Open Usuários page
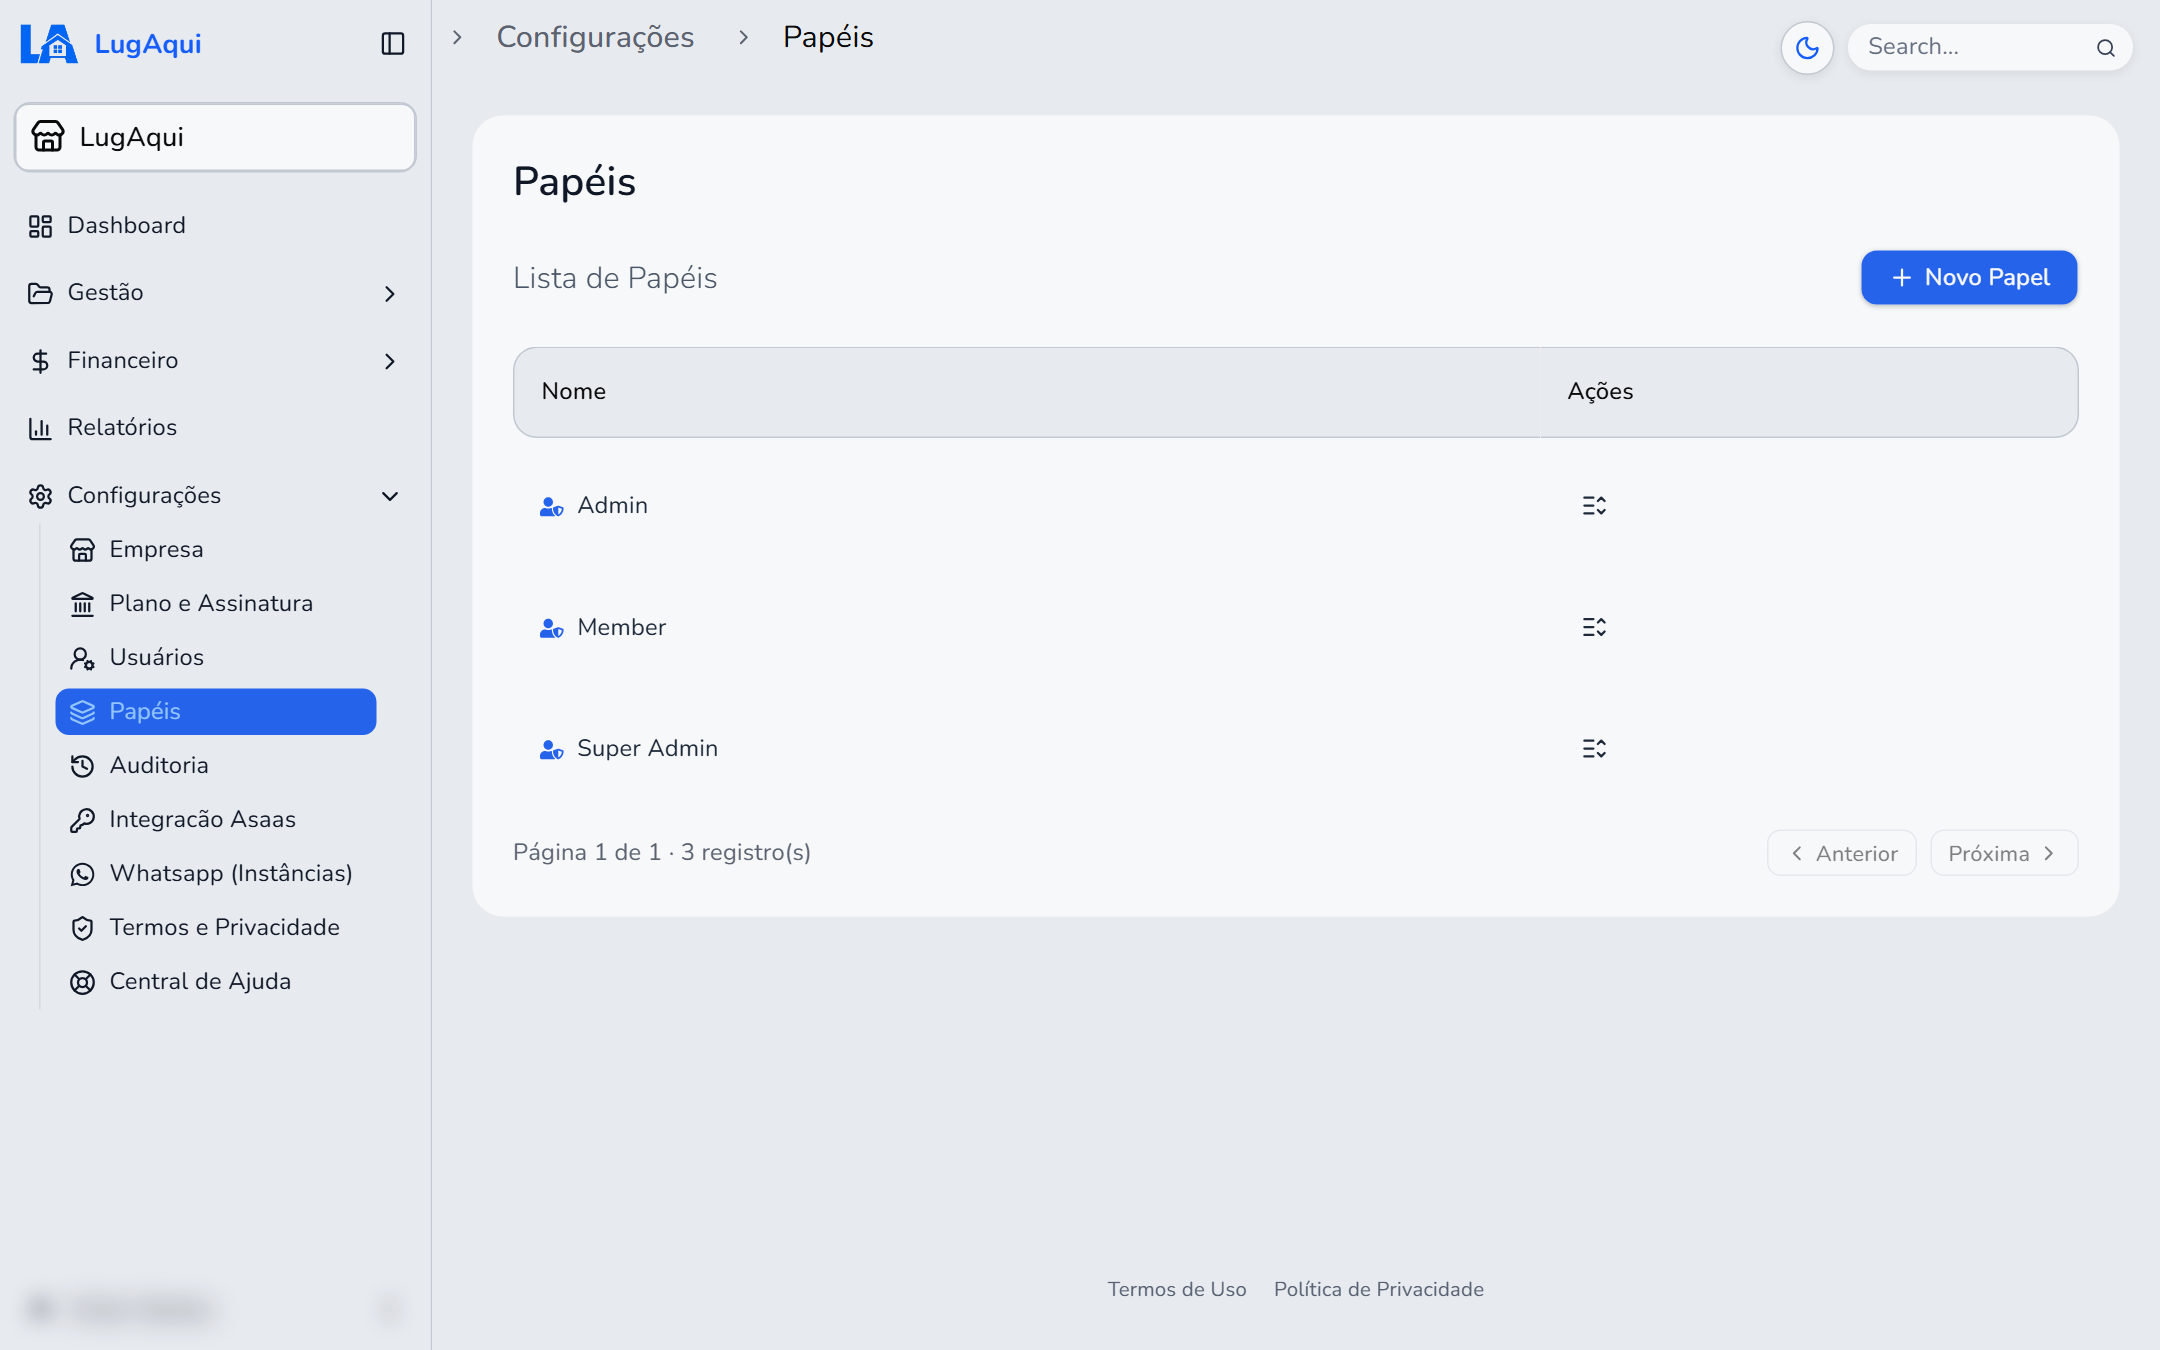The image size is (2160, 1350). coord(215,657)
